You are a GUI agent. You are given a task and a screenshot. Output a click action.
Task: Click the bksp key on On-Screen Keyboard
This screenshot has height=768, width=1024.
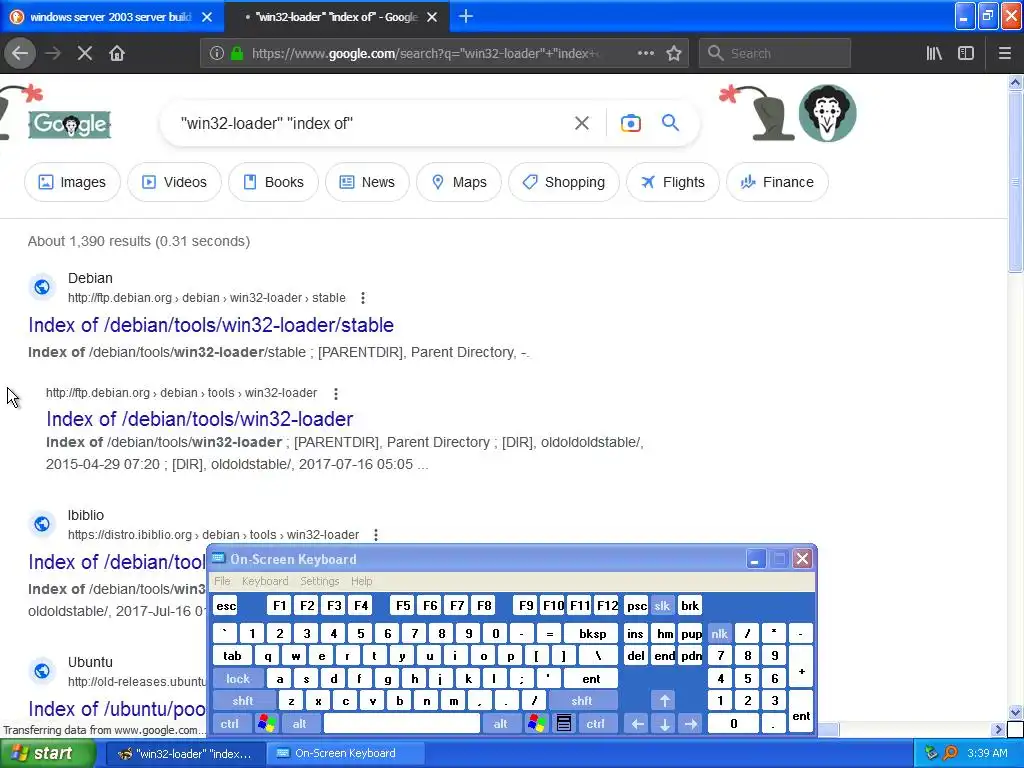click(592, 633)
